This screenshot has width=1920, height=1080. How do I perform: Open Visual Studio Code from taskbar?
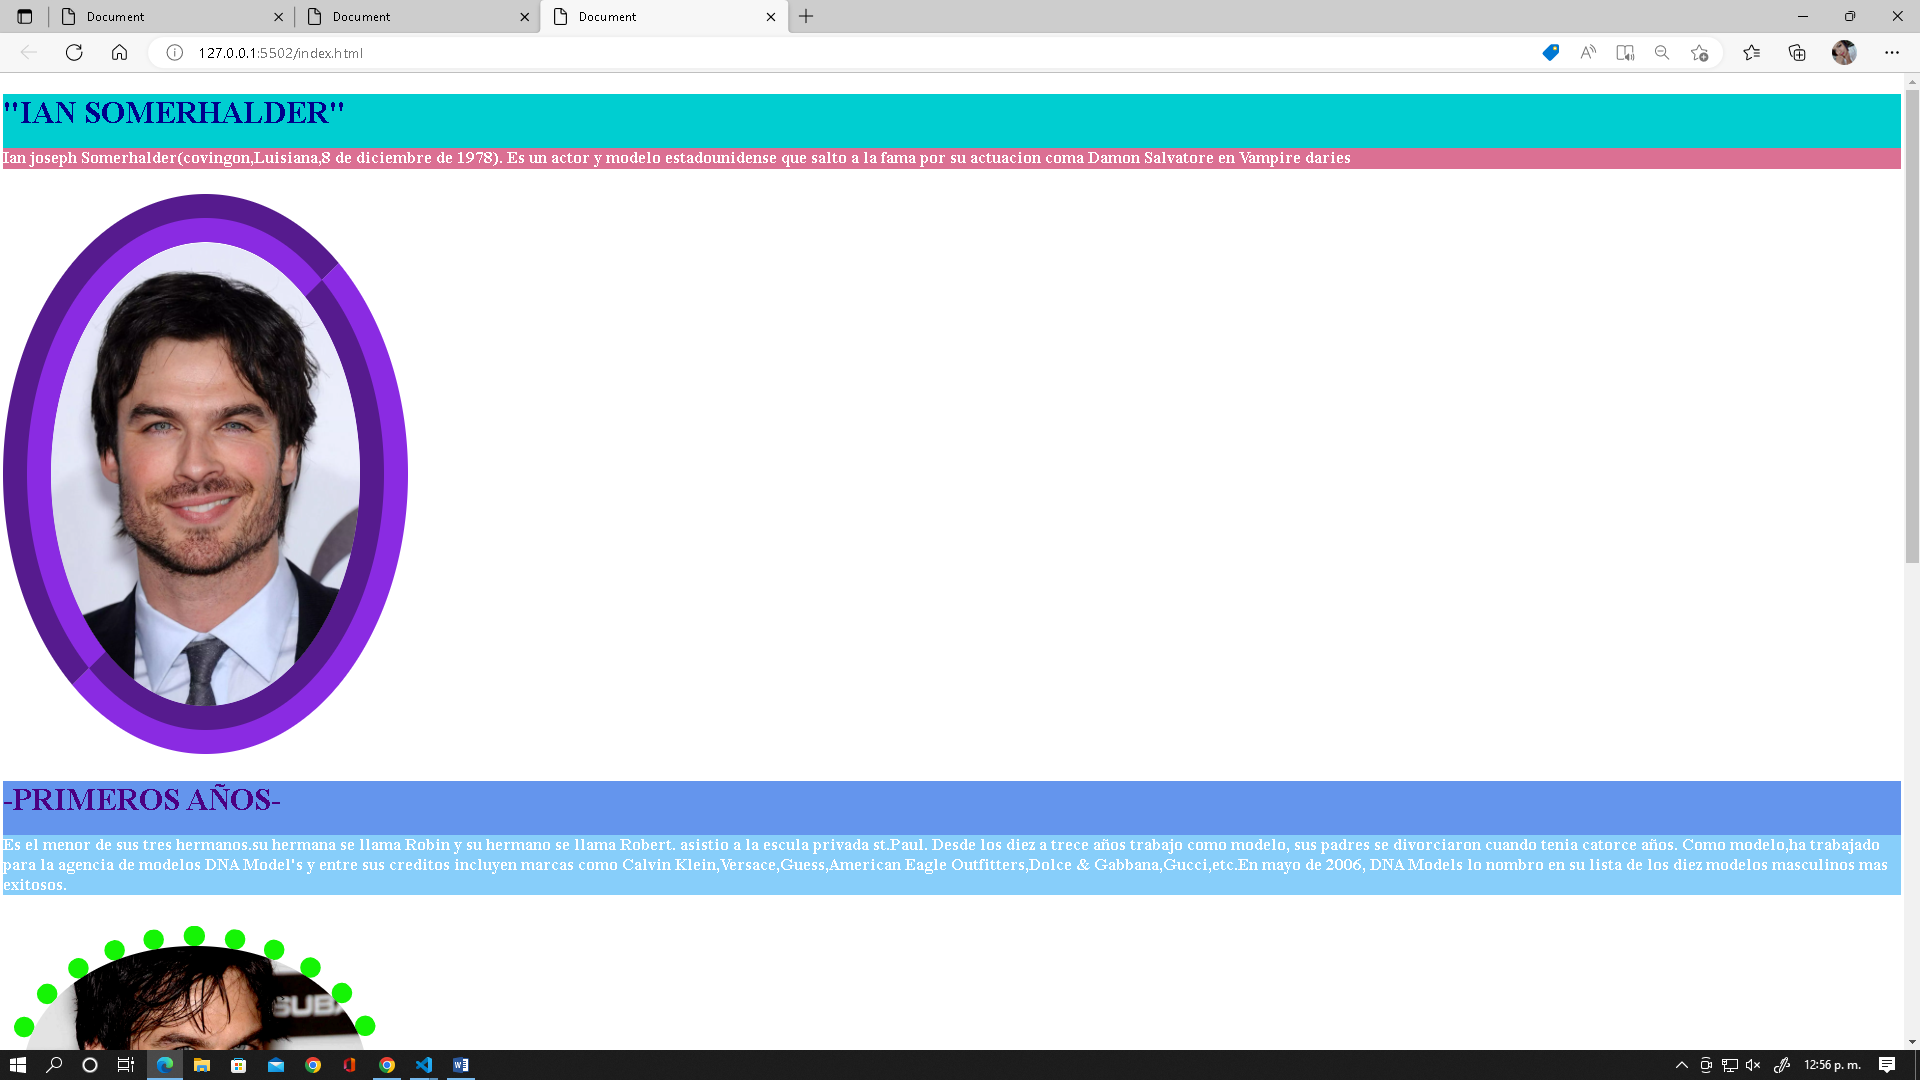[x=424, y=1065]
